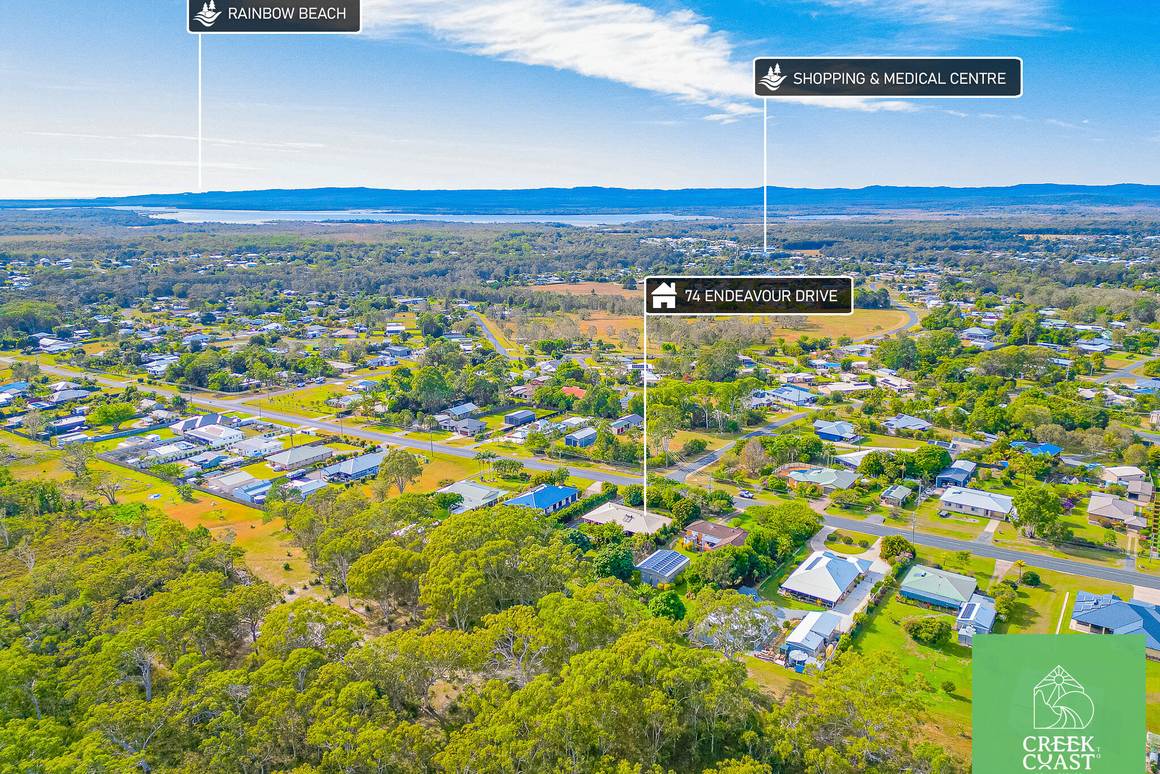
Task: Click the house icon beside 74 Endeavour Drive
Action: click(x=664, y=296)
